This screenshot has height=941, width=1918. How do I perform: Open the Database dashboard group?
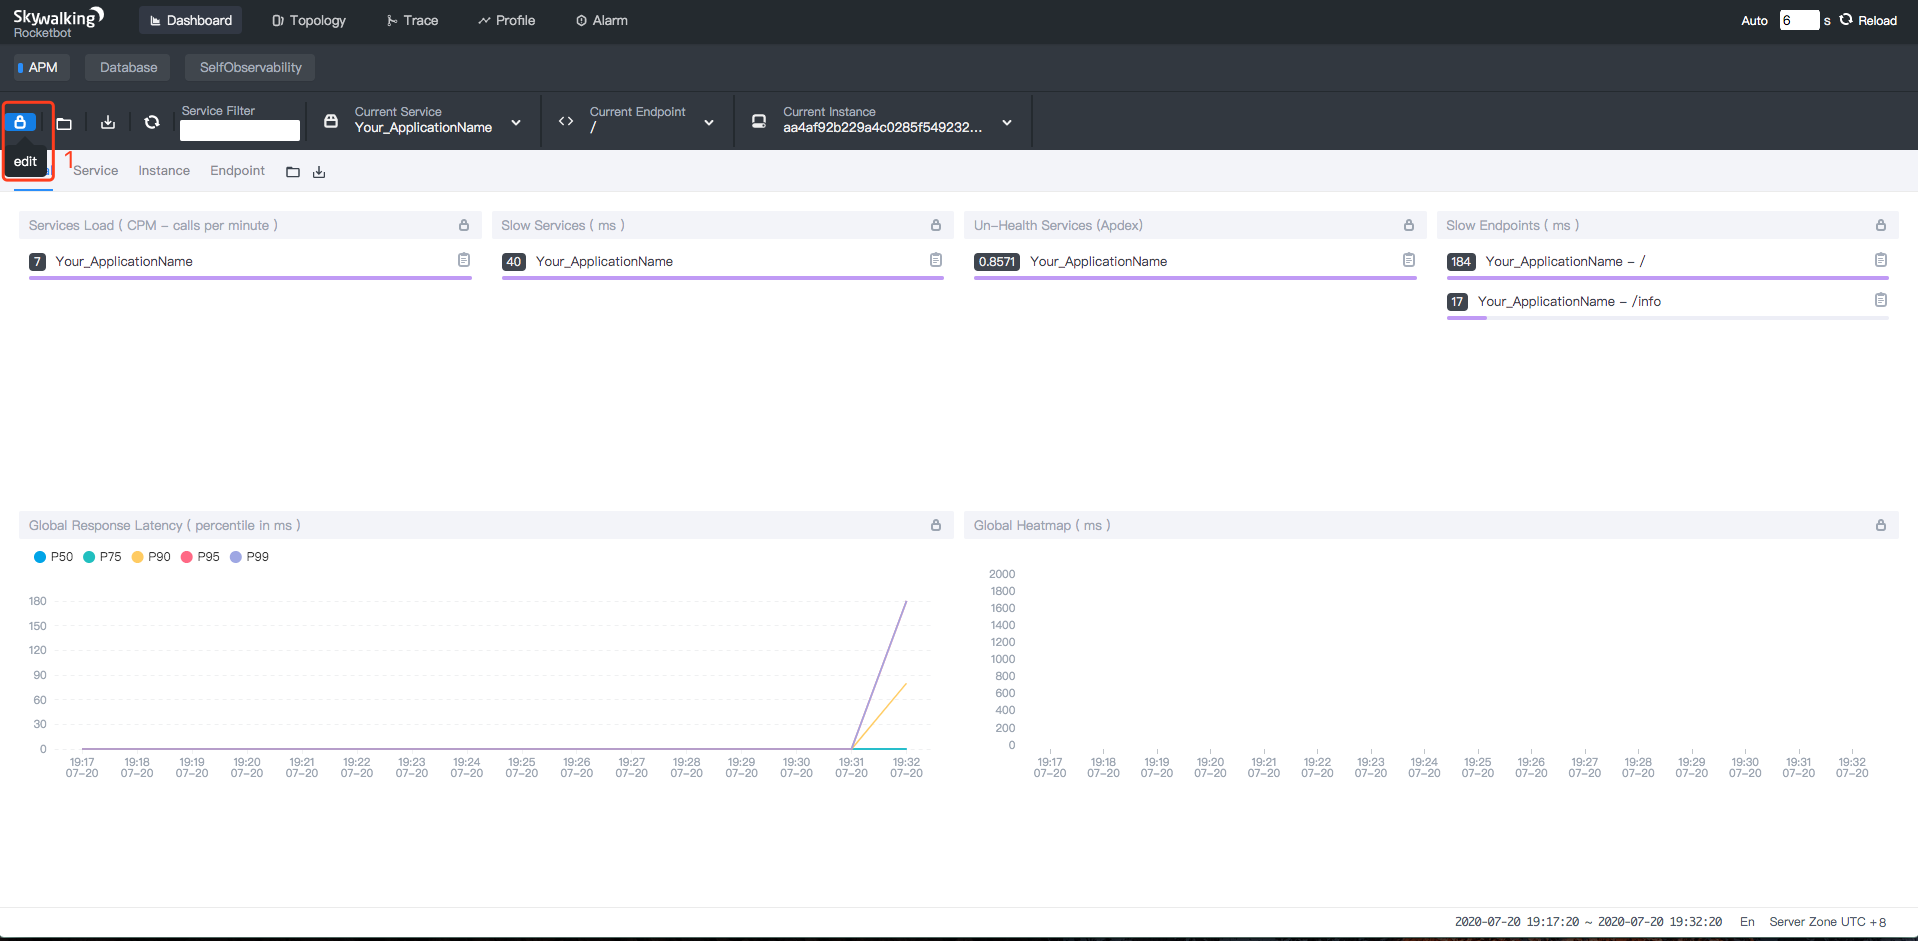coord(128,67)
